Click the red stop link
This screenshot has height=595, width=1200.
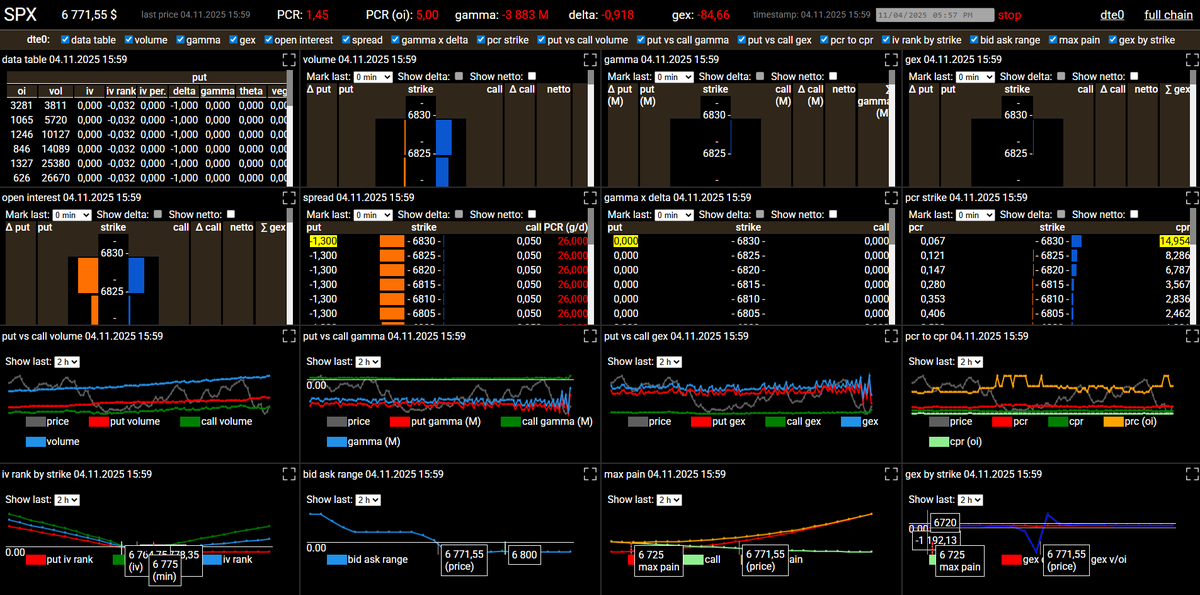[x=1010, y=15]
